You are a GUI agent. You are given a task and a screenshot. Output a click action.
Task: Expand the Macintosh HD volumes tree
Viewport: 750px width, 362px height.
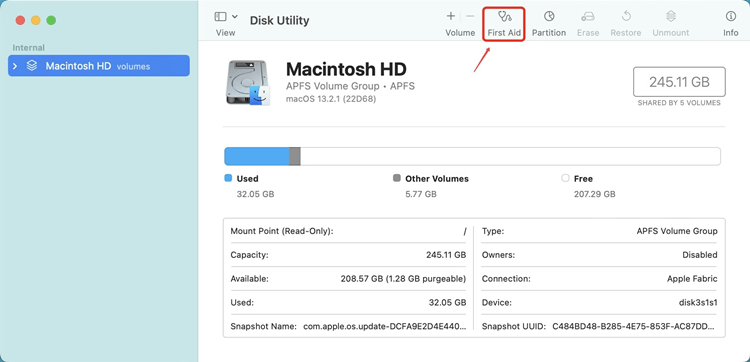(15, 66)
